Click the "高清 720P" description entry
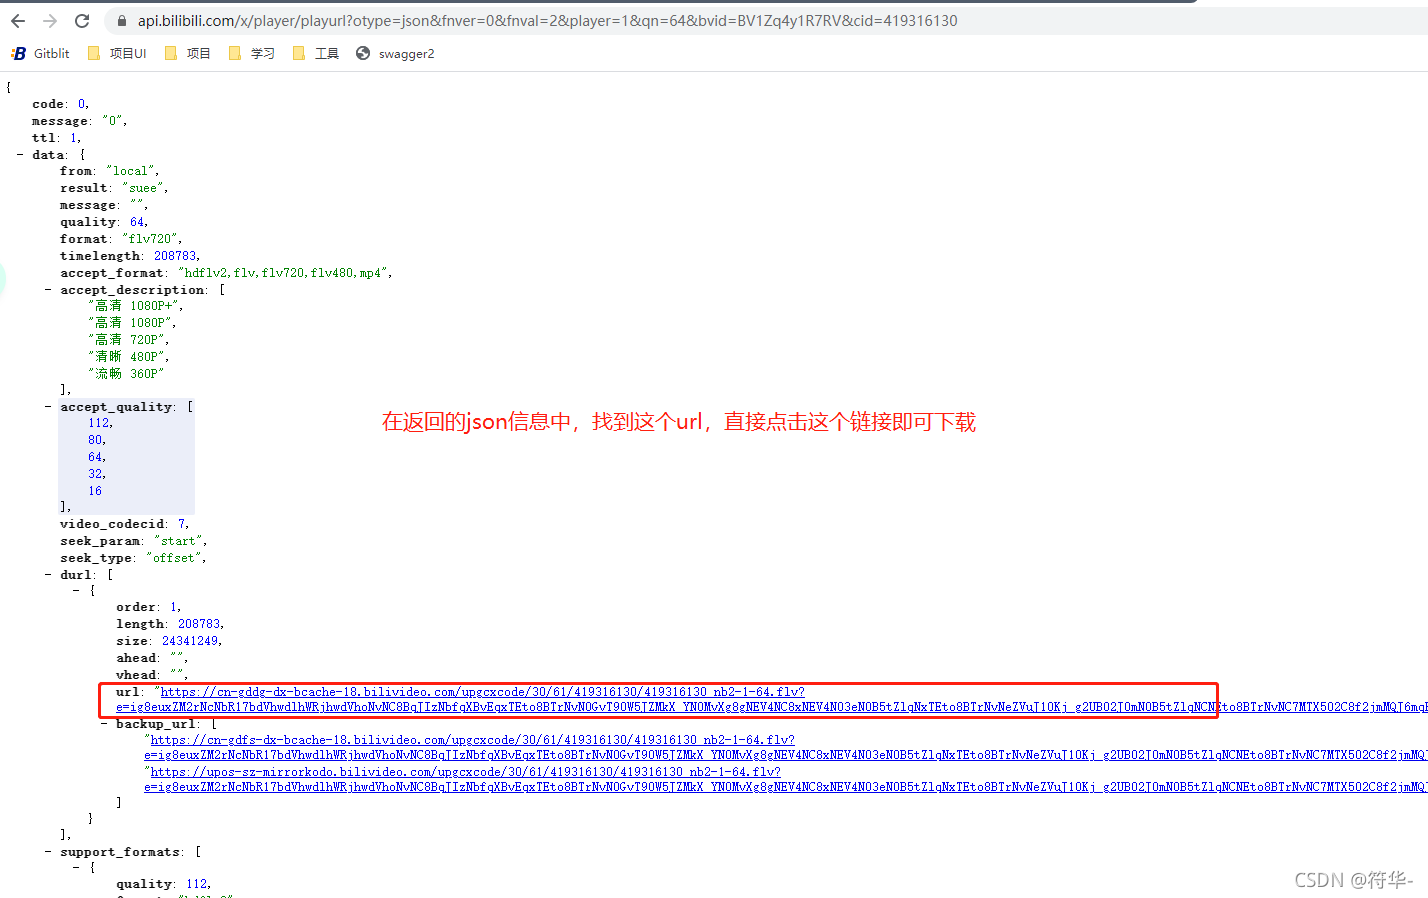This screenshot has width=1428, height=898. (x=127, y=340)
